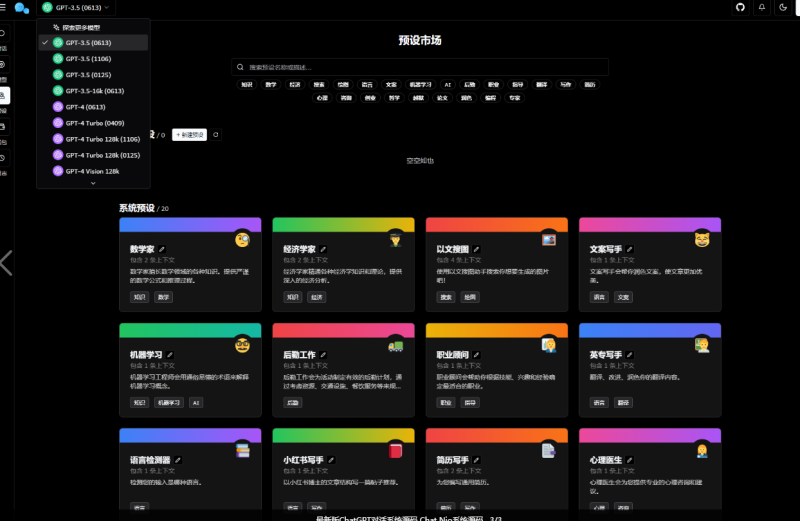
Task: Edit the 语言检测器 preset with the pencil icon
Action: point(178,460)
